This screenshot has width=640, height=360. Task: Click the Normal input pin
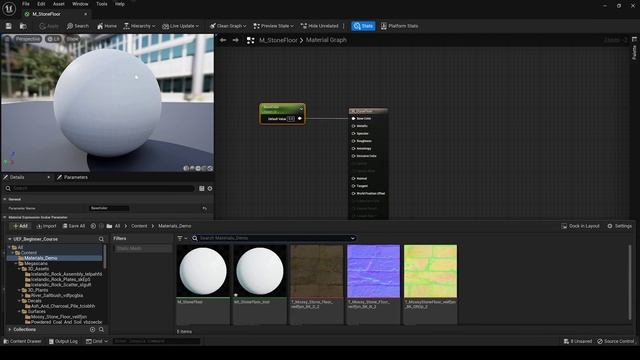coord(353,178)
